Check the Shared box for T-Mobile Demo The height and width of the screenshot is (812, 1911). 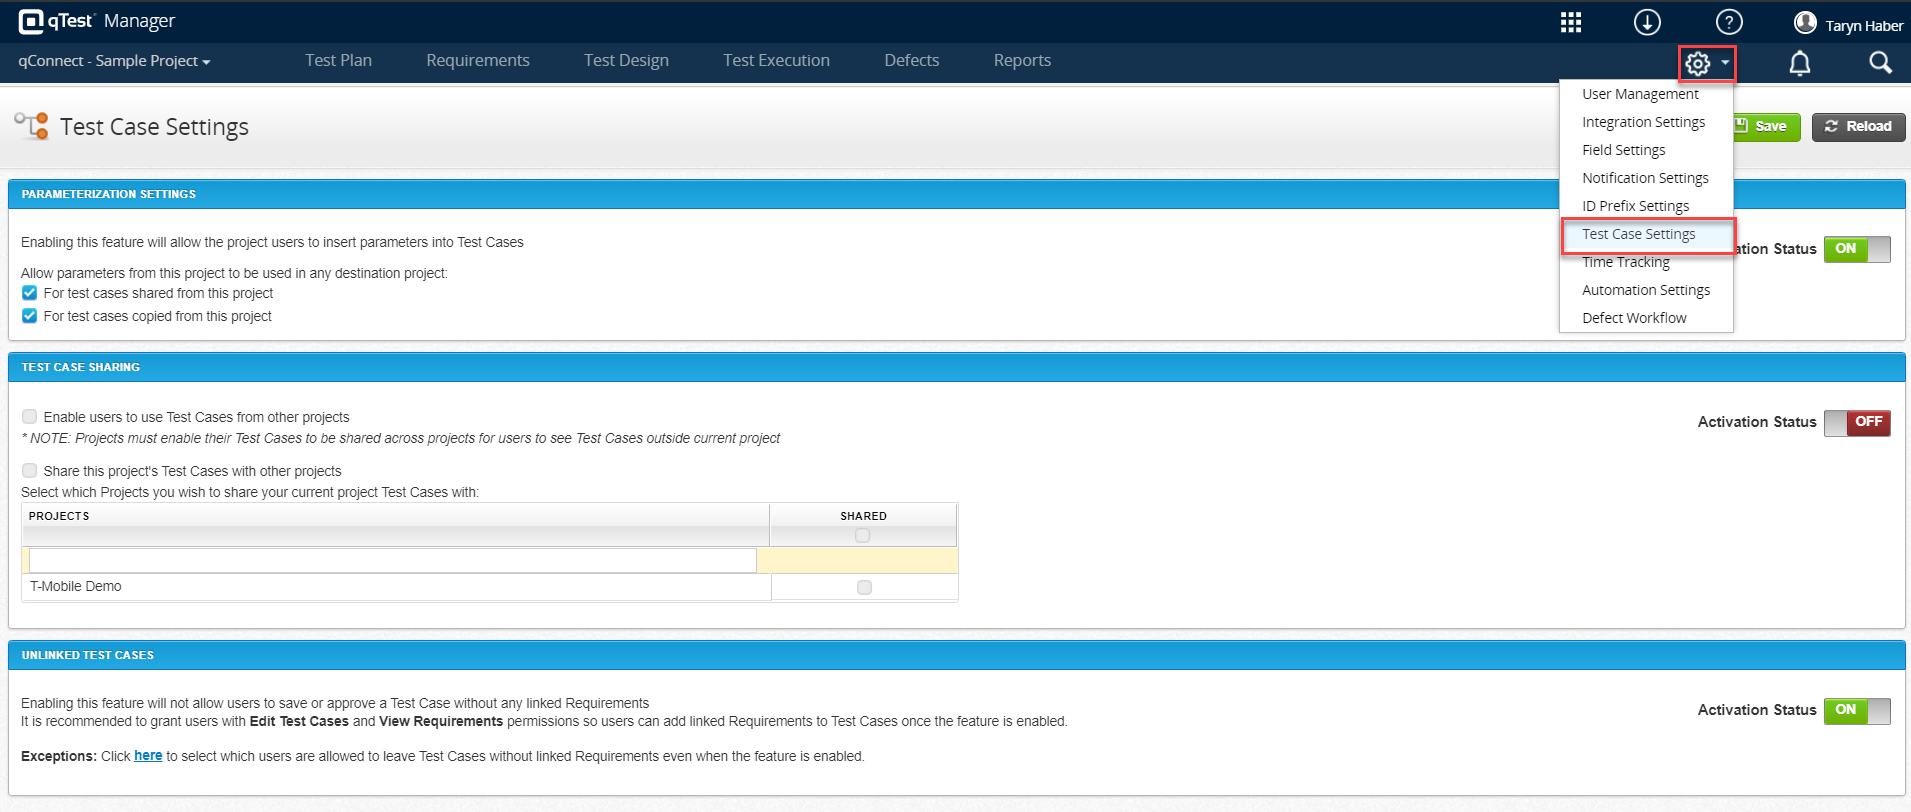click(864, 588)
